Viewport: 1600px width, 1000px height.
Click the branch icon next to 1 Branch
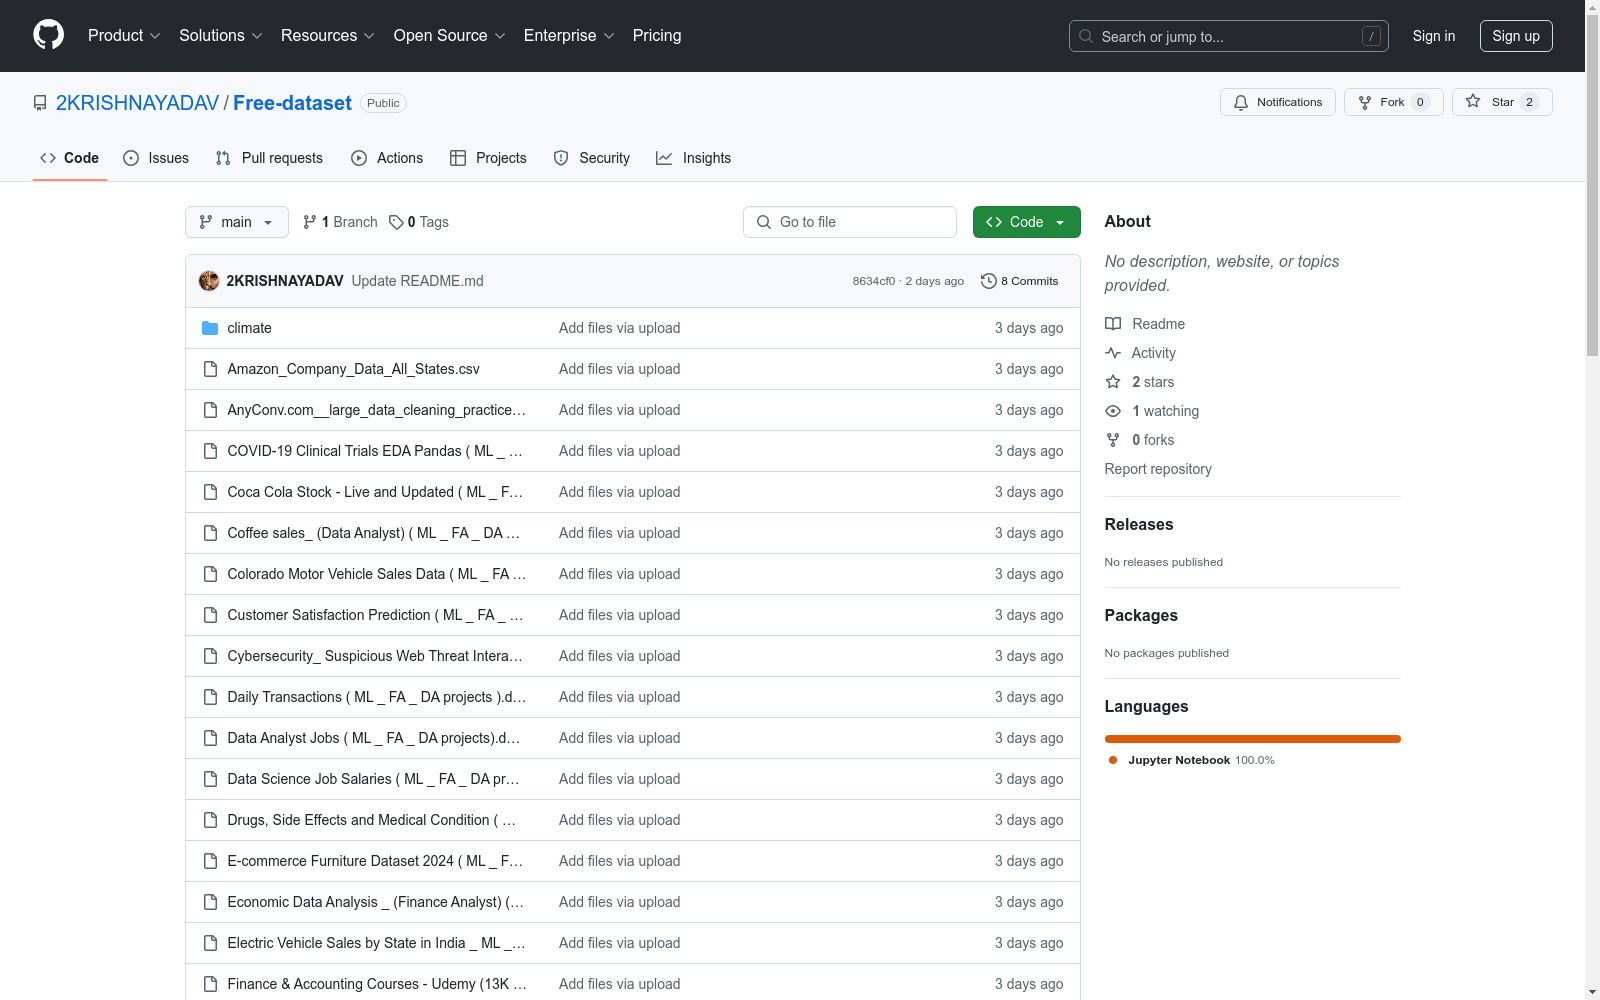(310, 222)
